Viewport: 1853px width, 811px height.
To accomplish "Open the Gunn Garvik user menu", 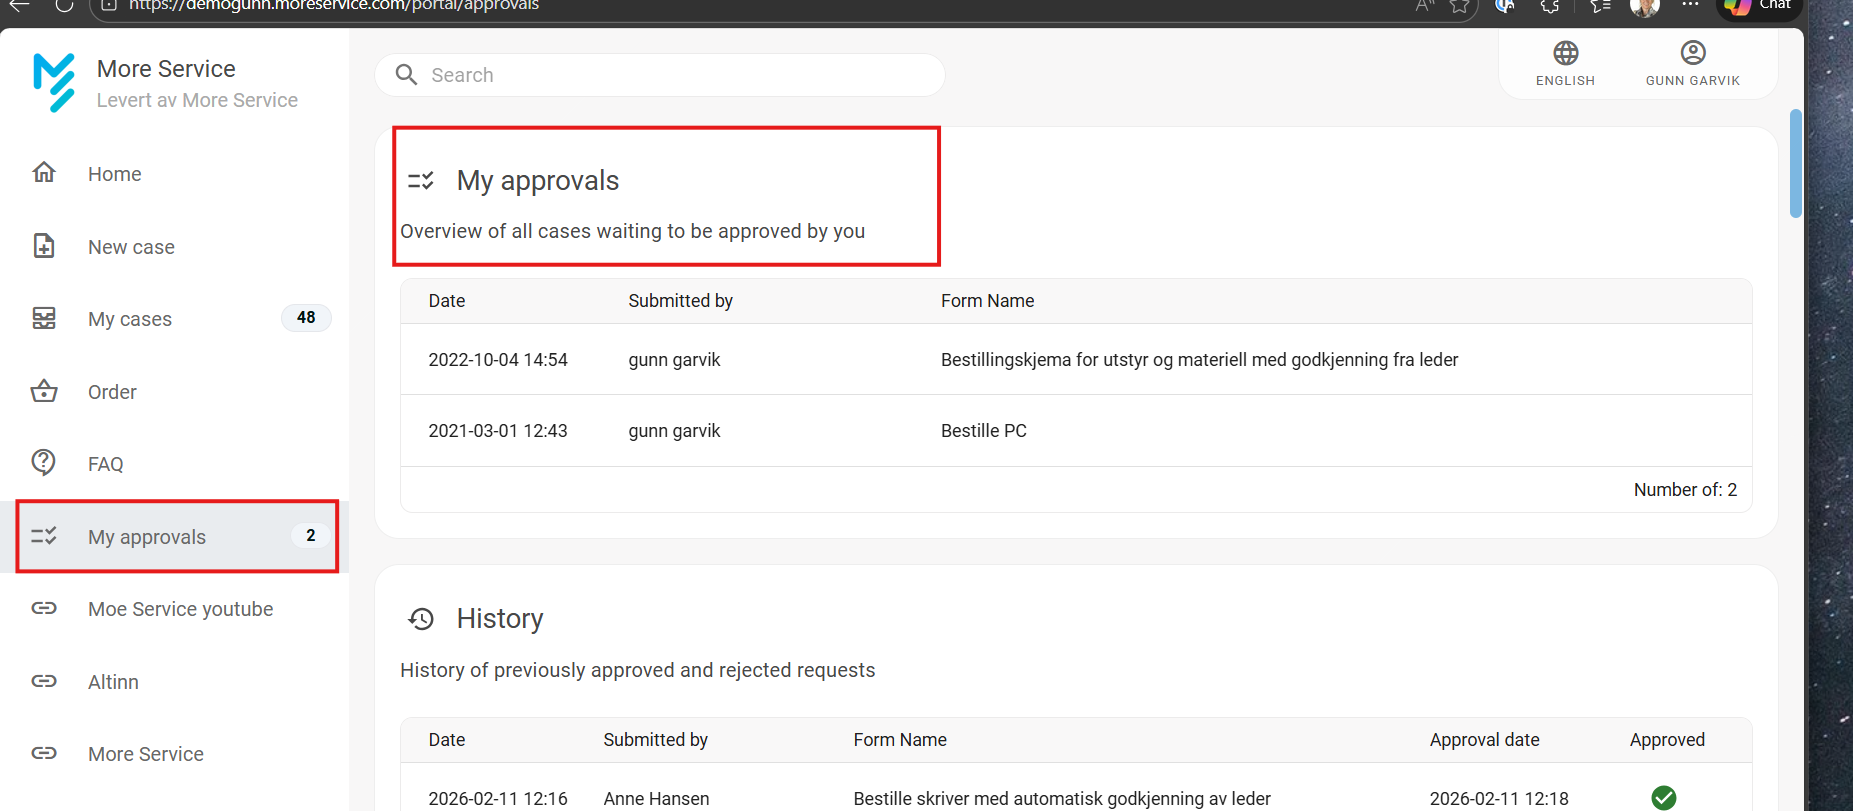I will click(1692, 63).
